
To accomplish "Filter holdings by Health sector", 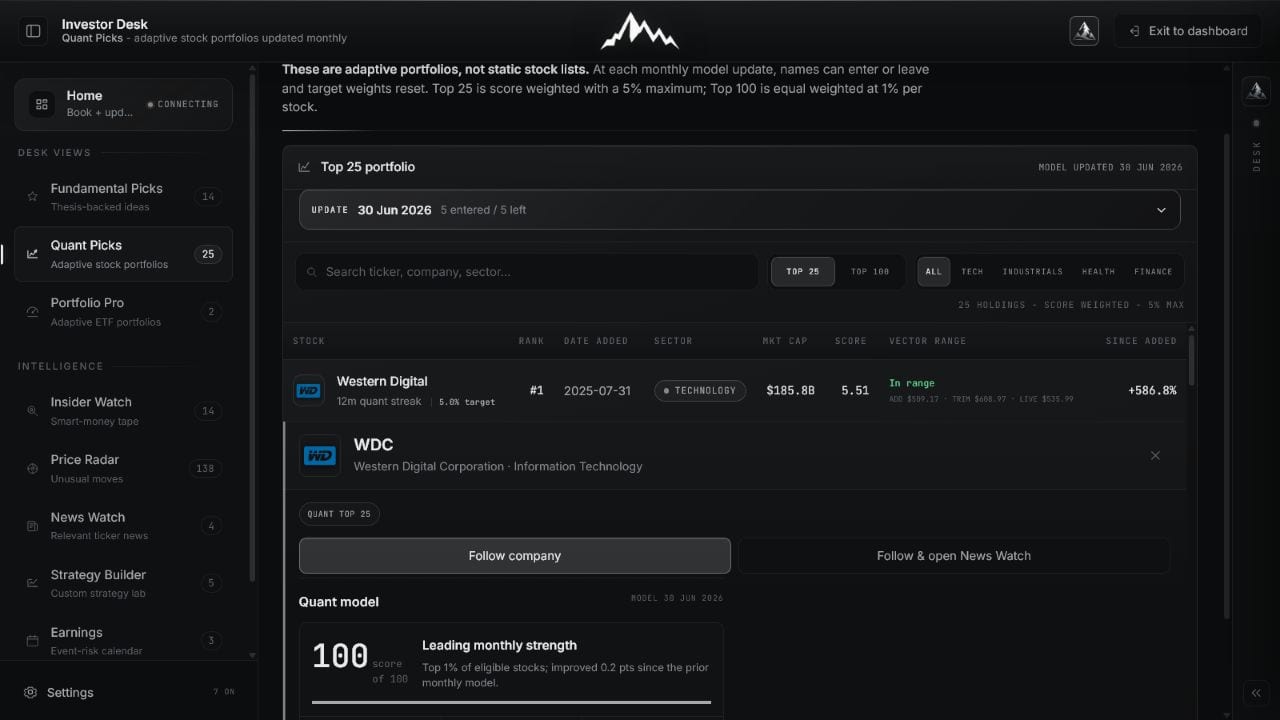I will (1098, 272).
